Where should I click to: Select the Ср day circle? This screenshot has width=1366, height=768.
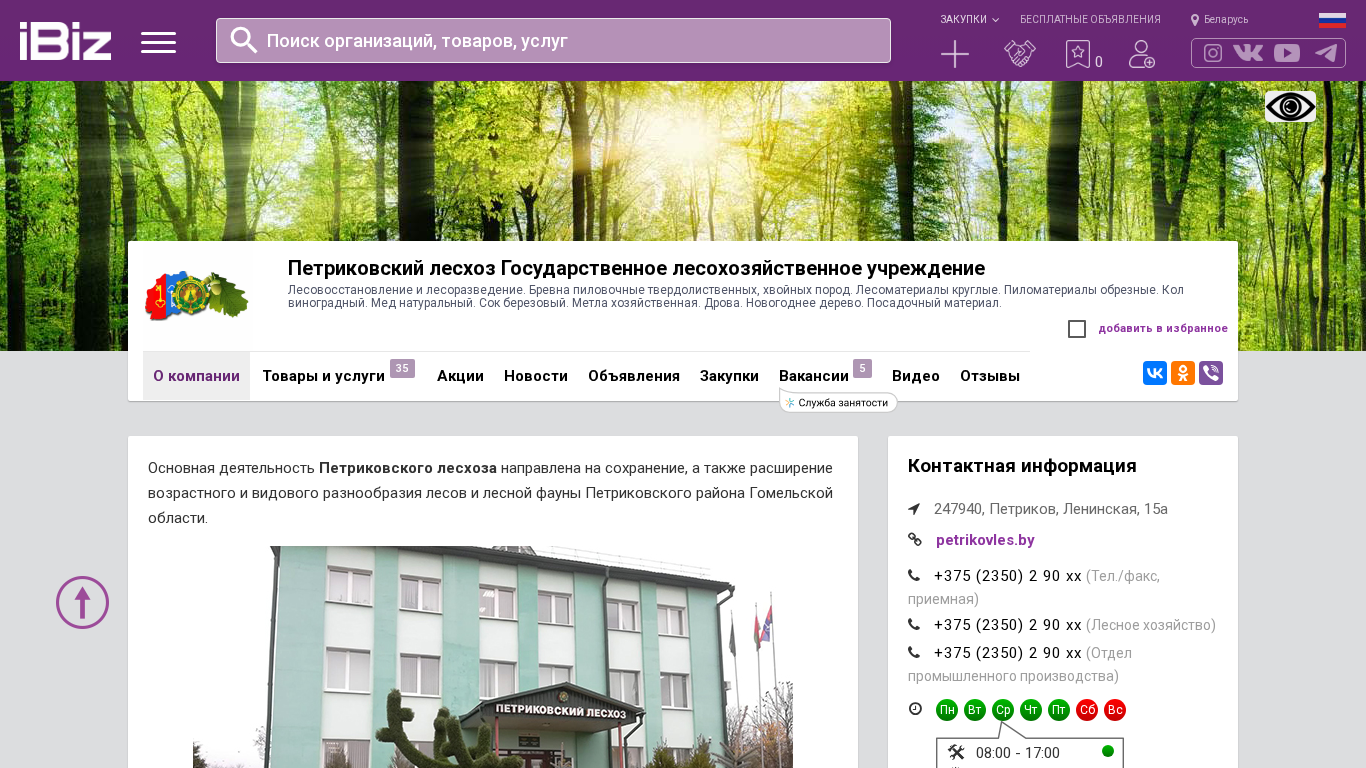(1003, 710)
